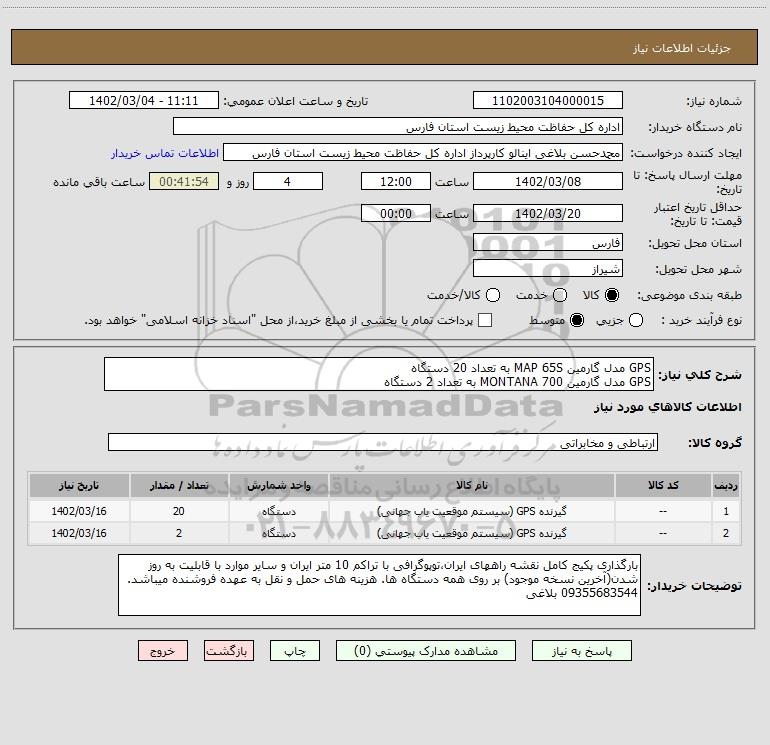Click row number 2 cell
770x745 pixels.
[726, 533]
